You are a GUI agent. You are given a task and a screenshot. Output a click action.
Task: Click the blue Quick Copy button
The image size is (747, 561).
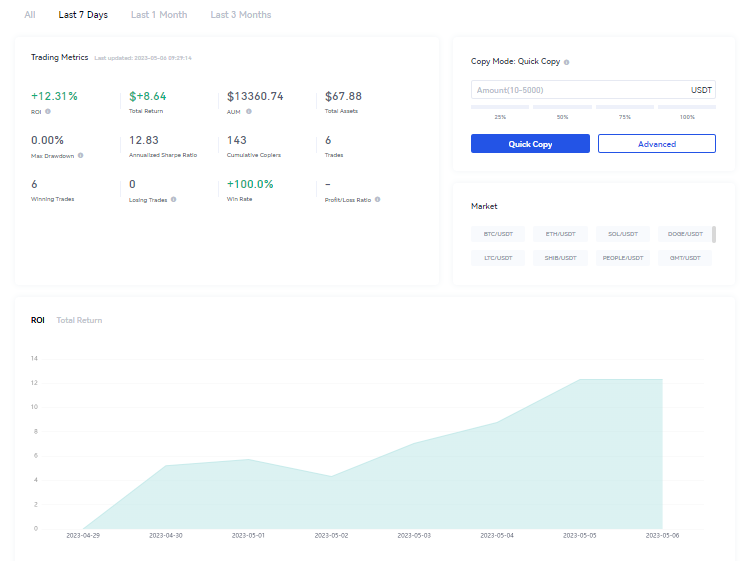530,144
